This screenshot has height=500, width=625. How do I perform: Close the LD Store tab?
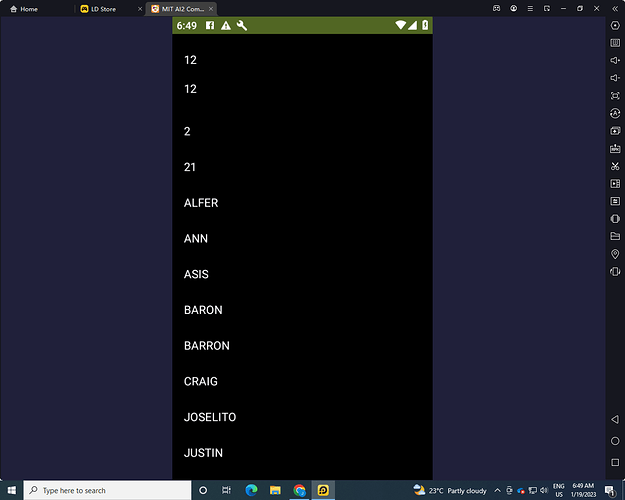point(140,9)
